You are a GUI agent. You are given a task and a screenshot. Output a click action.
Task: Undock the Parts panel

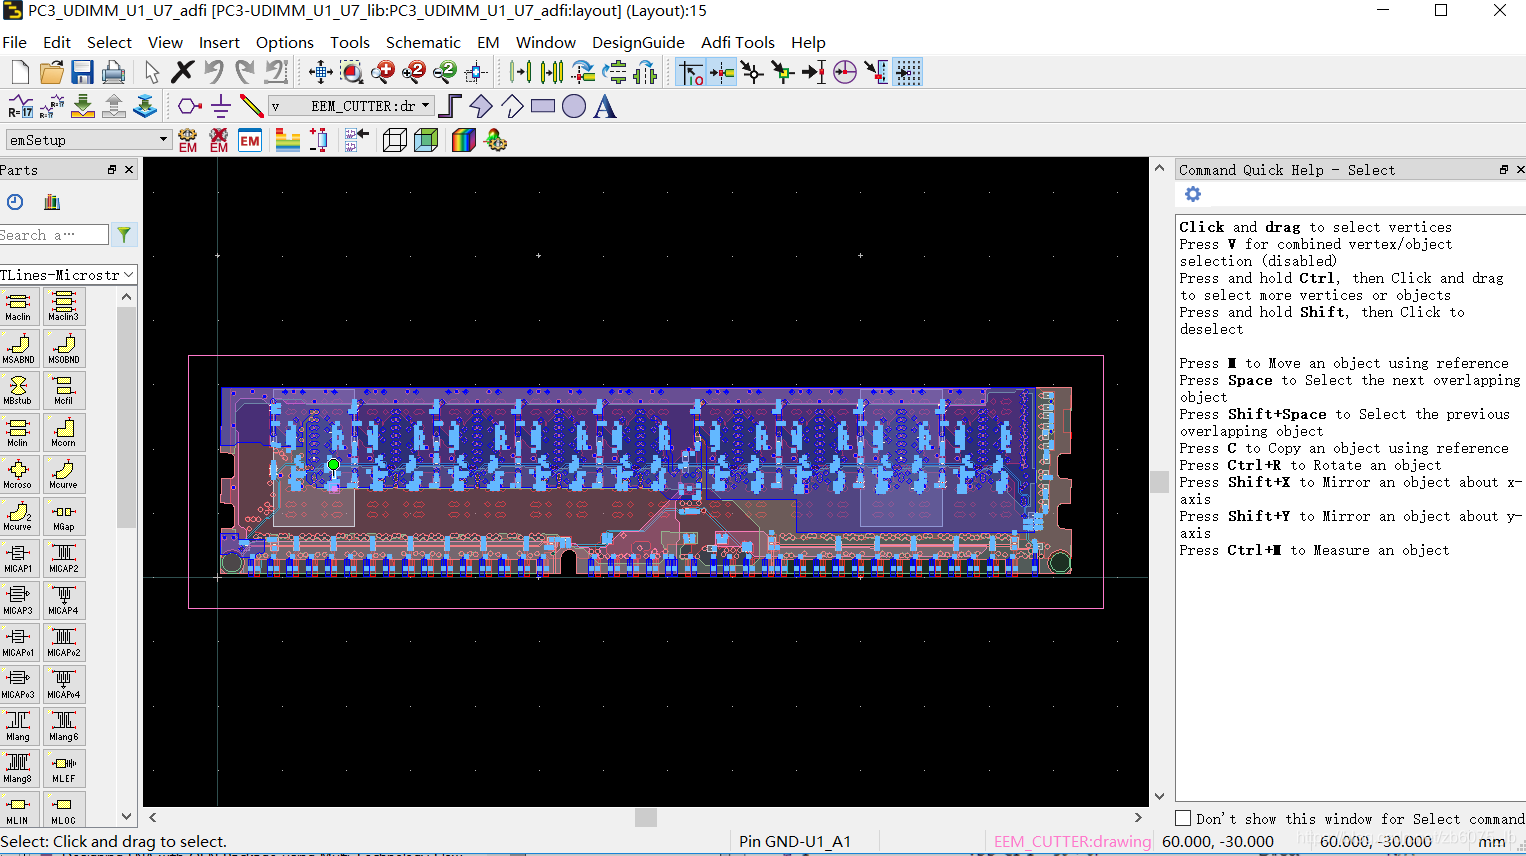point(112,170)
